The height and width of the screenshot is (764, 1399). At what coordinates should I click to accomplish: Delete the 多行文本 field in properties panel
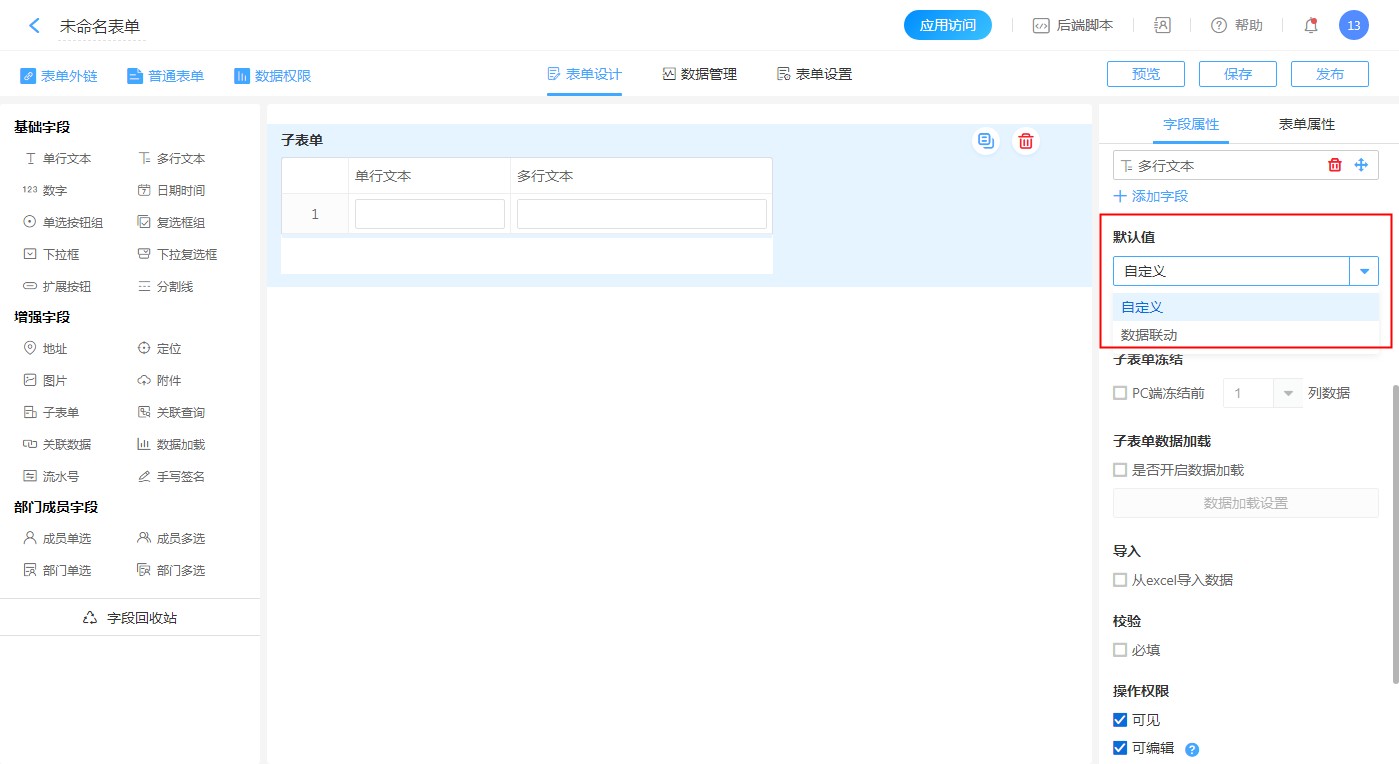[1334, 165]
